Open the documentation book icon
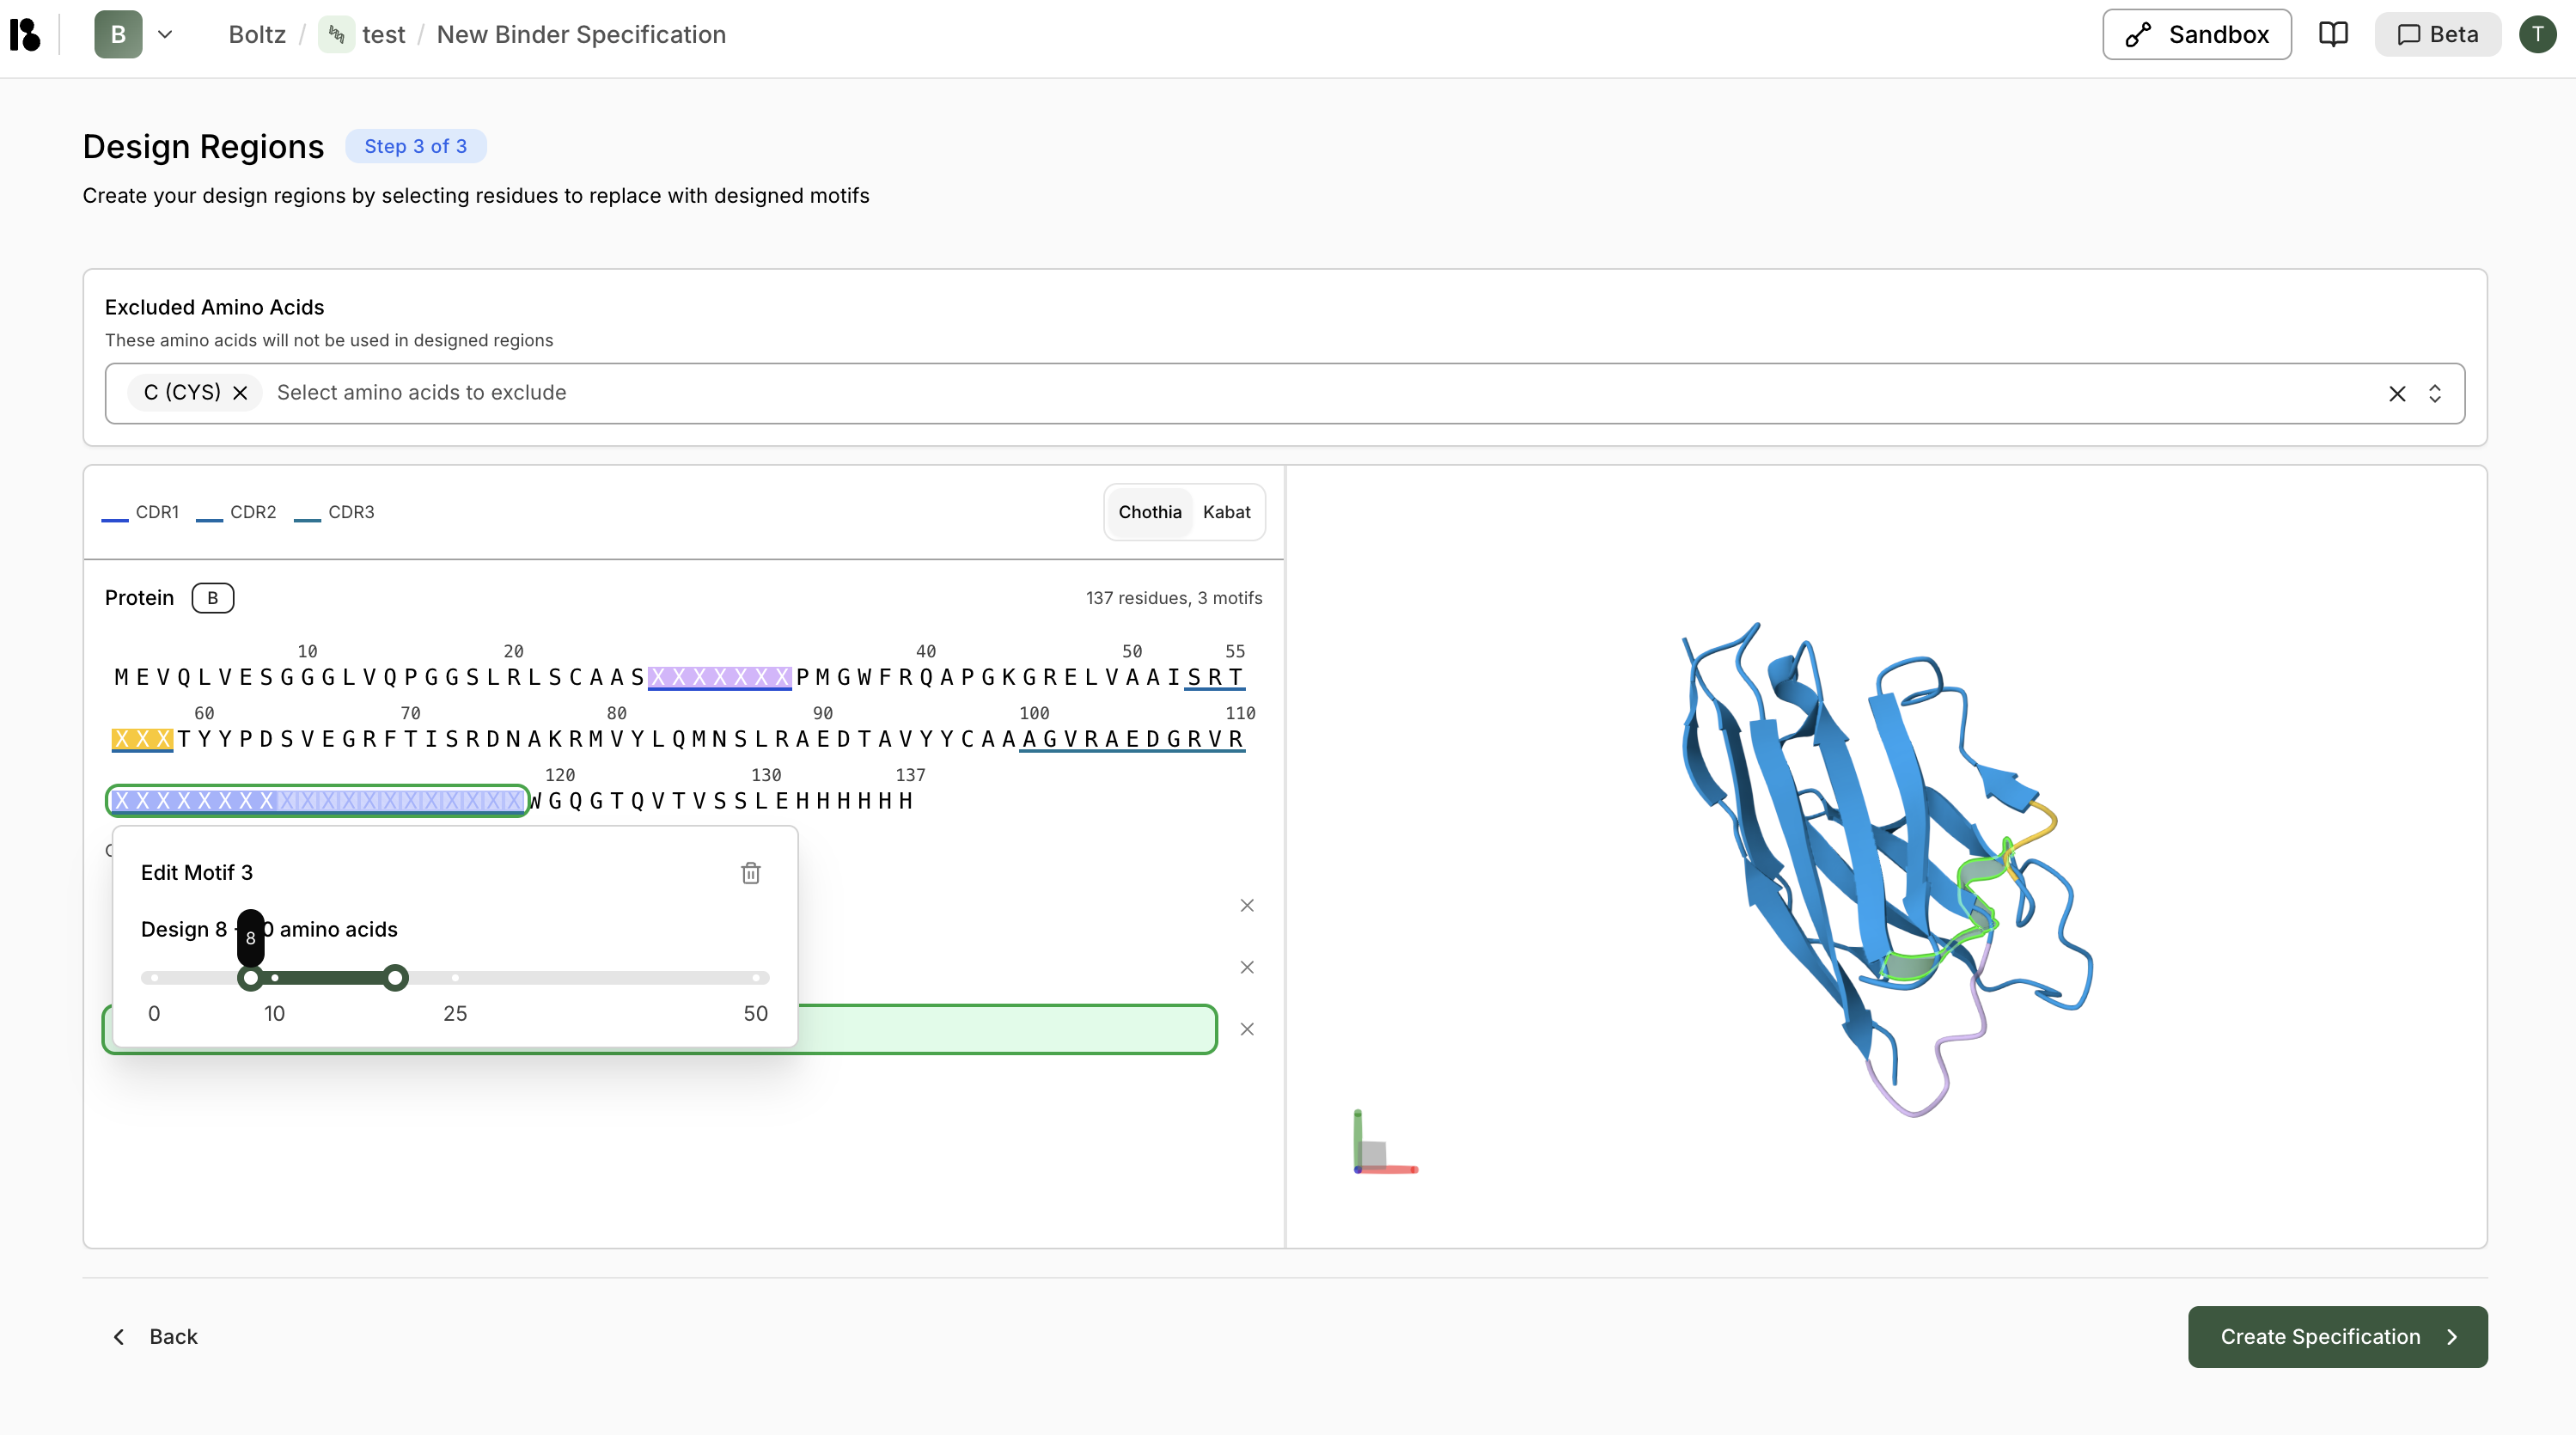 pyautogui.click(x=2333, y=34)
